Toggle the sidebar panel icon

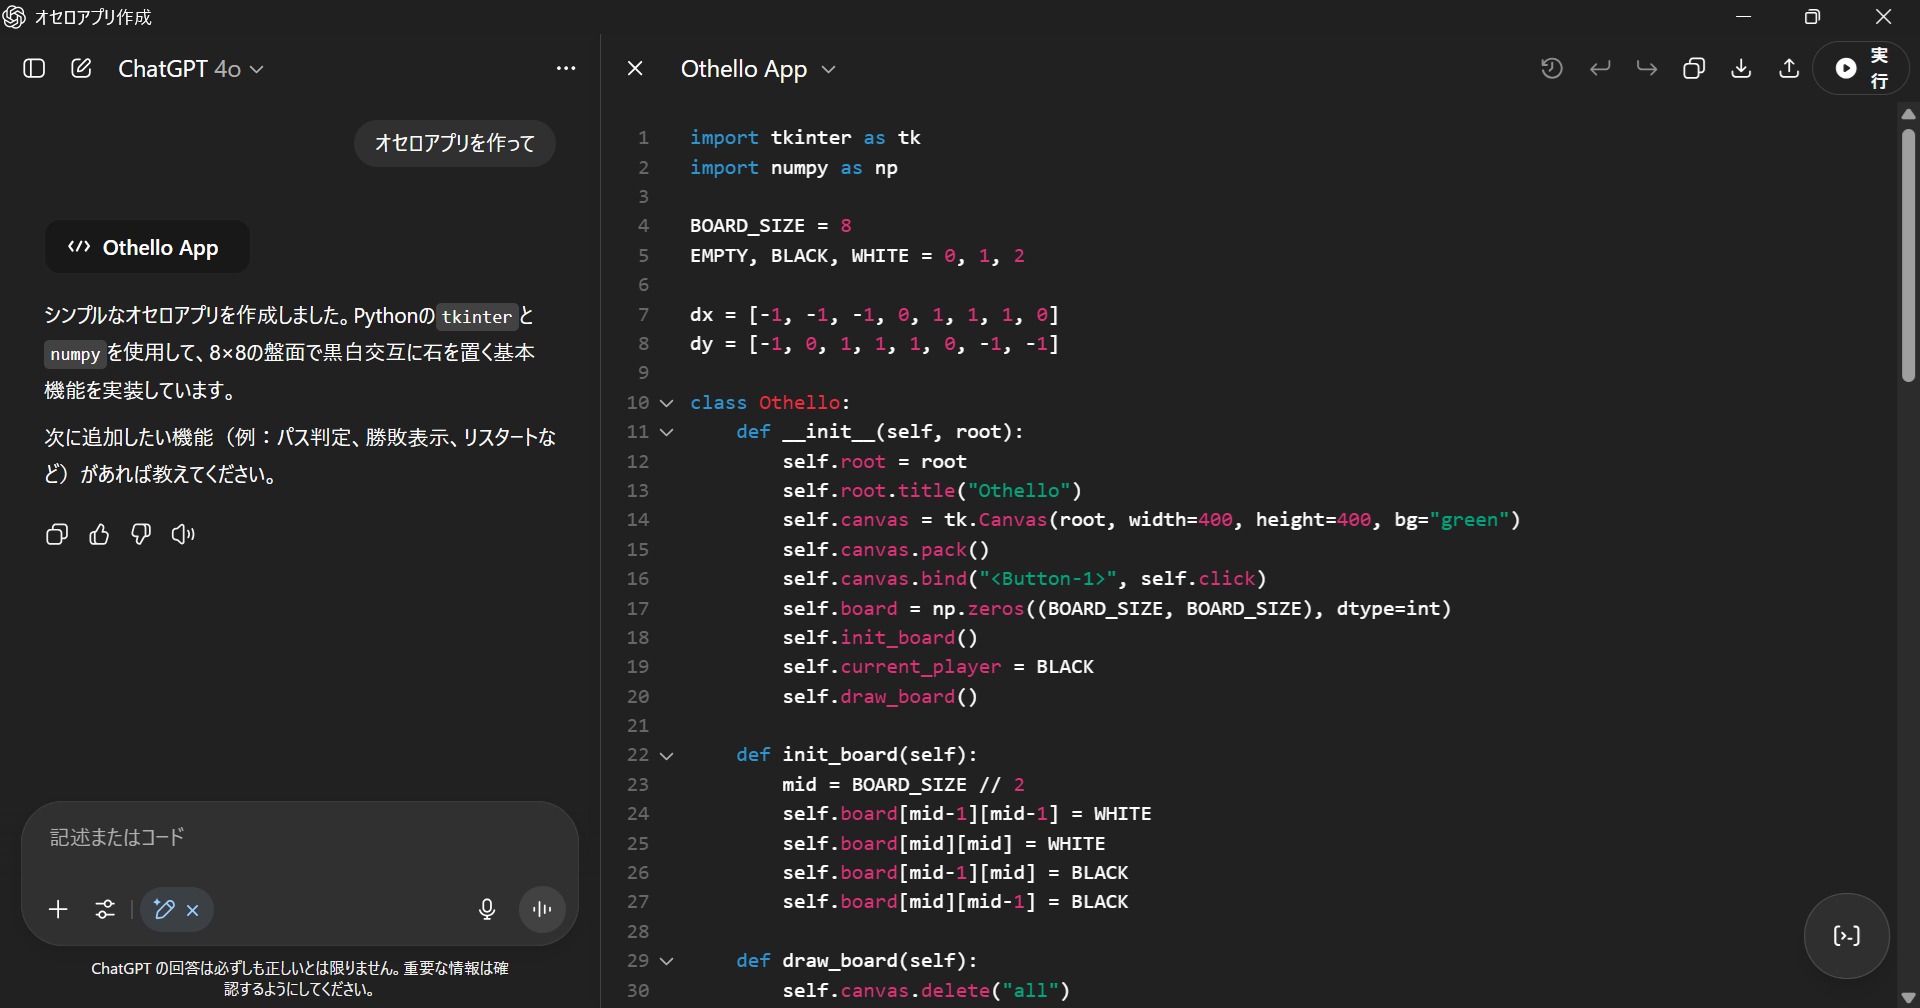(34, 68)
